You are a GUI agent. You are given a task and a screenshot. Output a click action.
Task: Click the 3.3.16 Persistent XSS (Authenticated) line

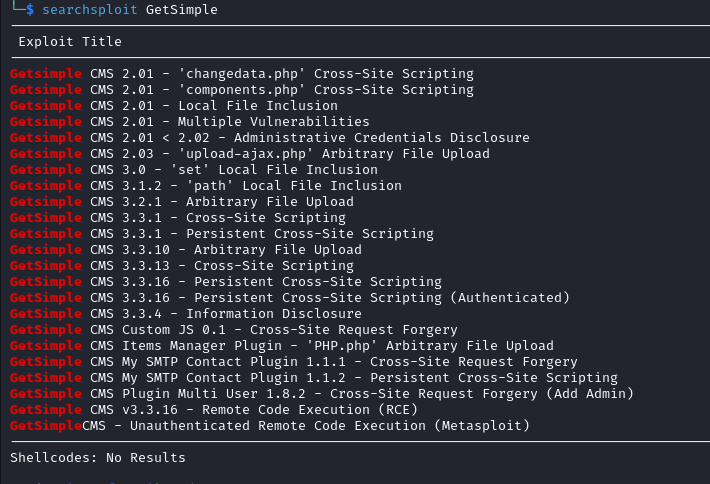click(x=290, y=297)
